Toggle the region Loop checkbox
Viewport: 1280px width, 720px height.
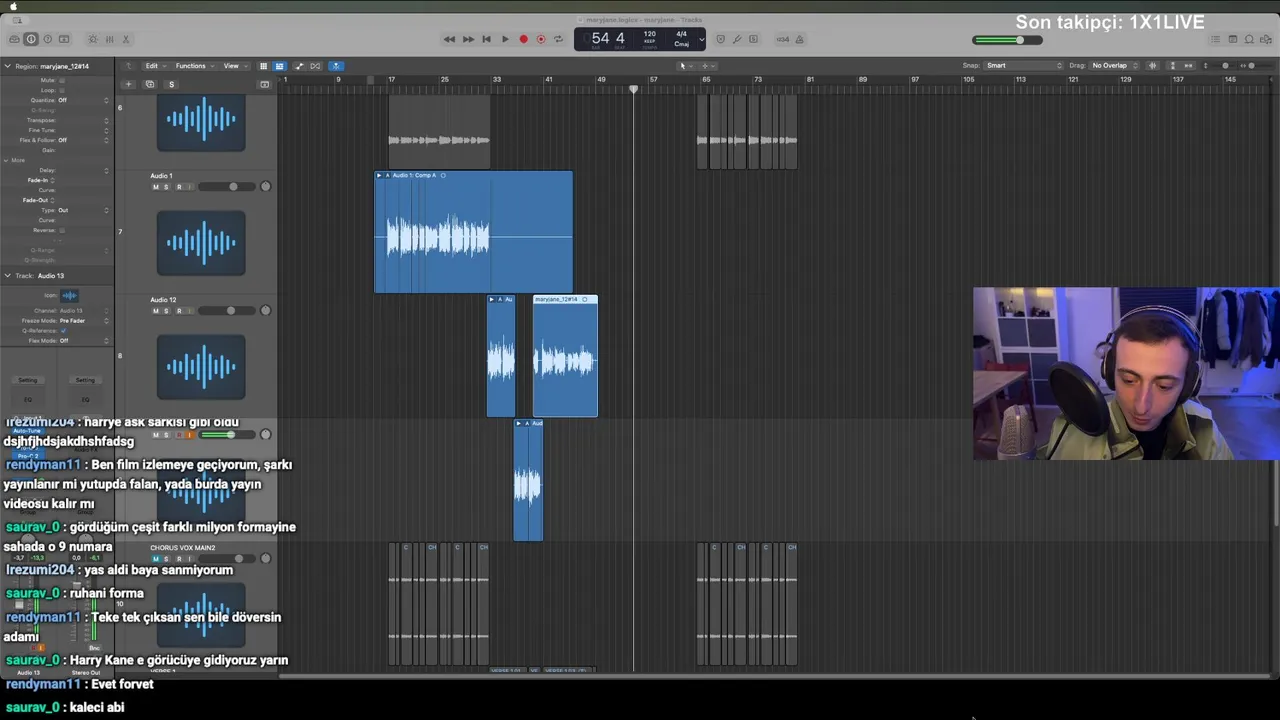[62, 90]
